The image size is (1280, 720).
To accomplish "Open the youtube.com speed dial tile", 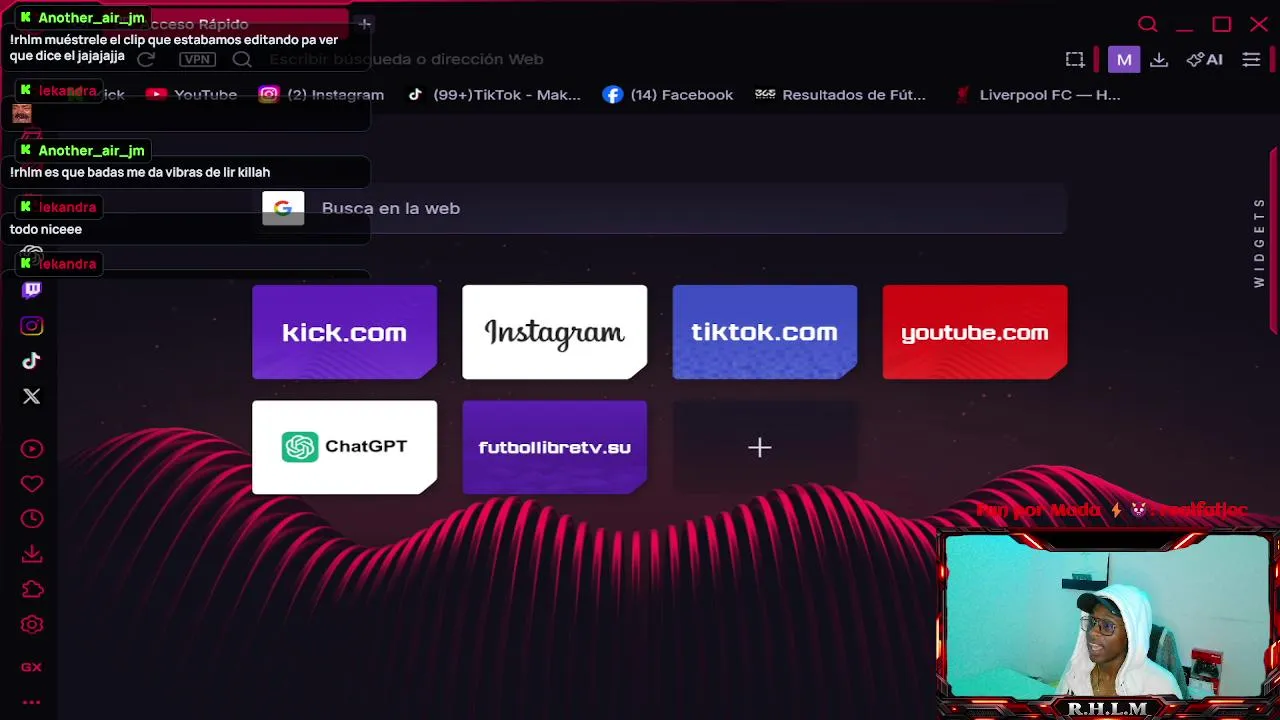I will pos(974,332).
